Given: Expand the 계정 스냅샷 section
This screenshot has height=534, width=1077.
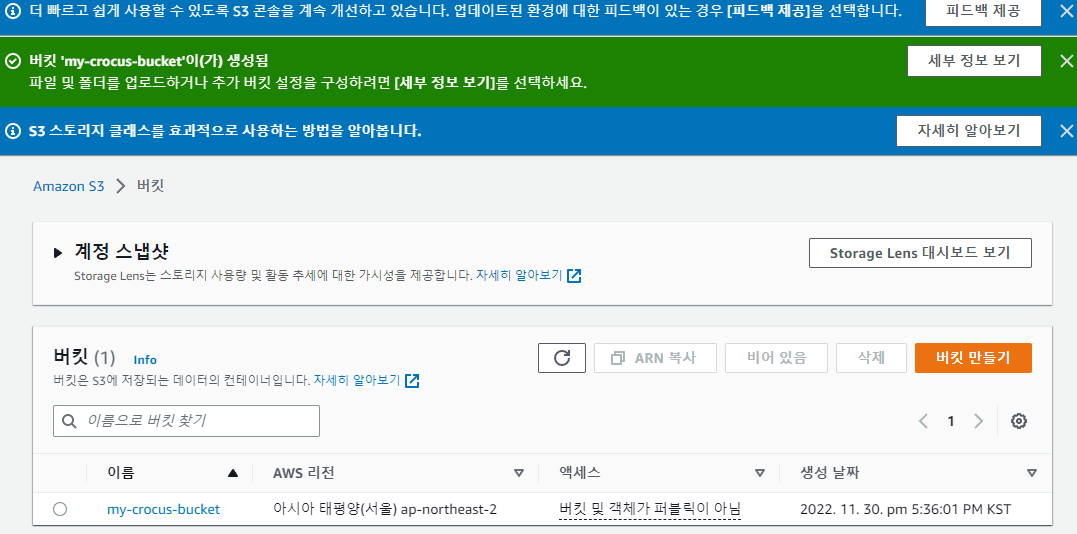Looking at the screenshot, I should 58,253.
